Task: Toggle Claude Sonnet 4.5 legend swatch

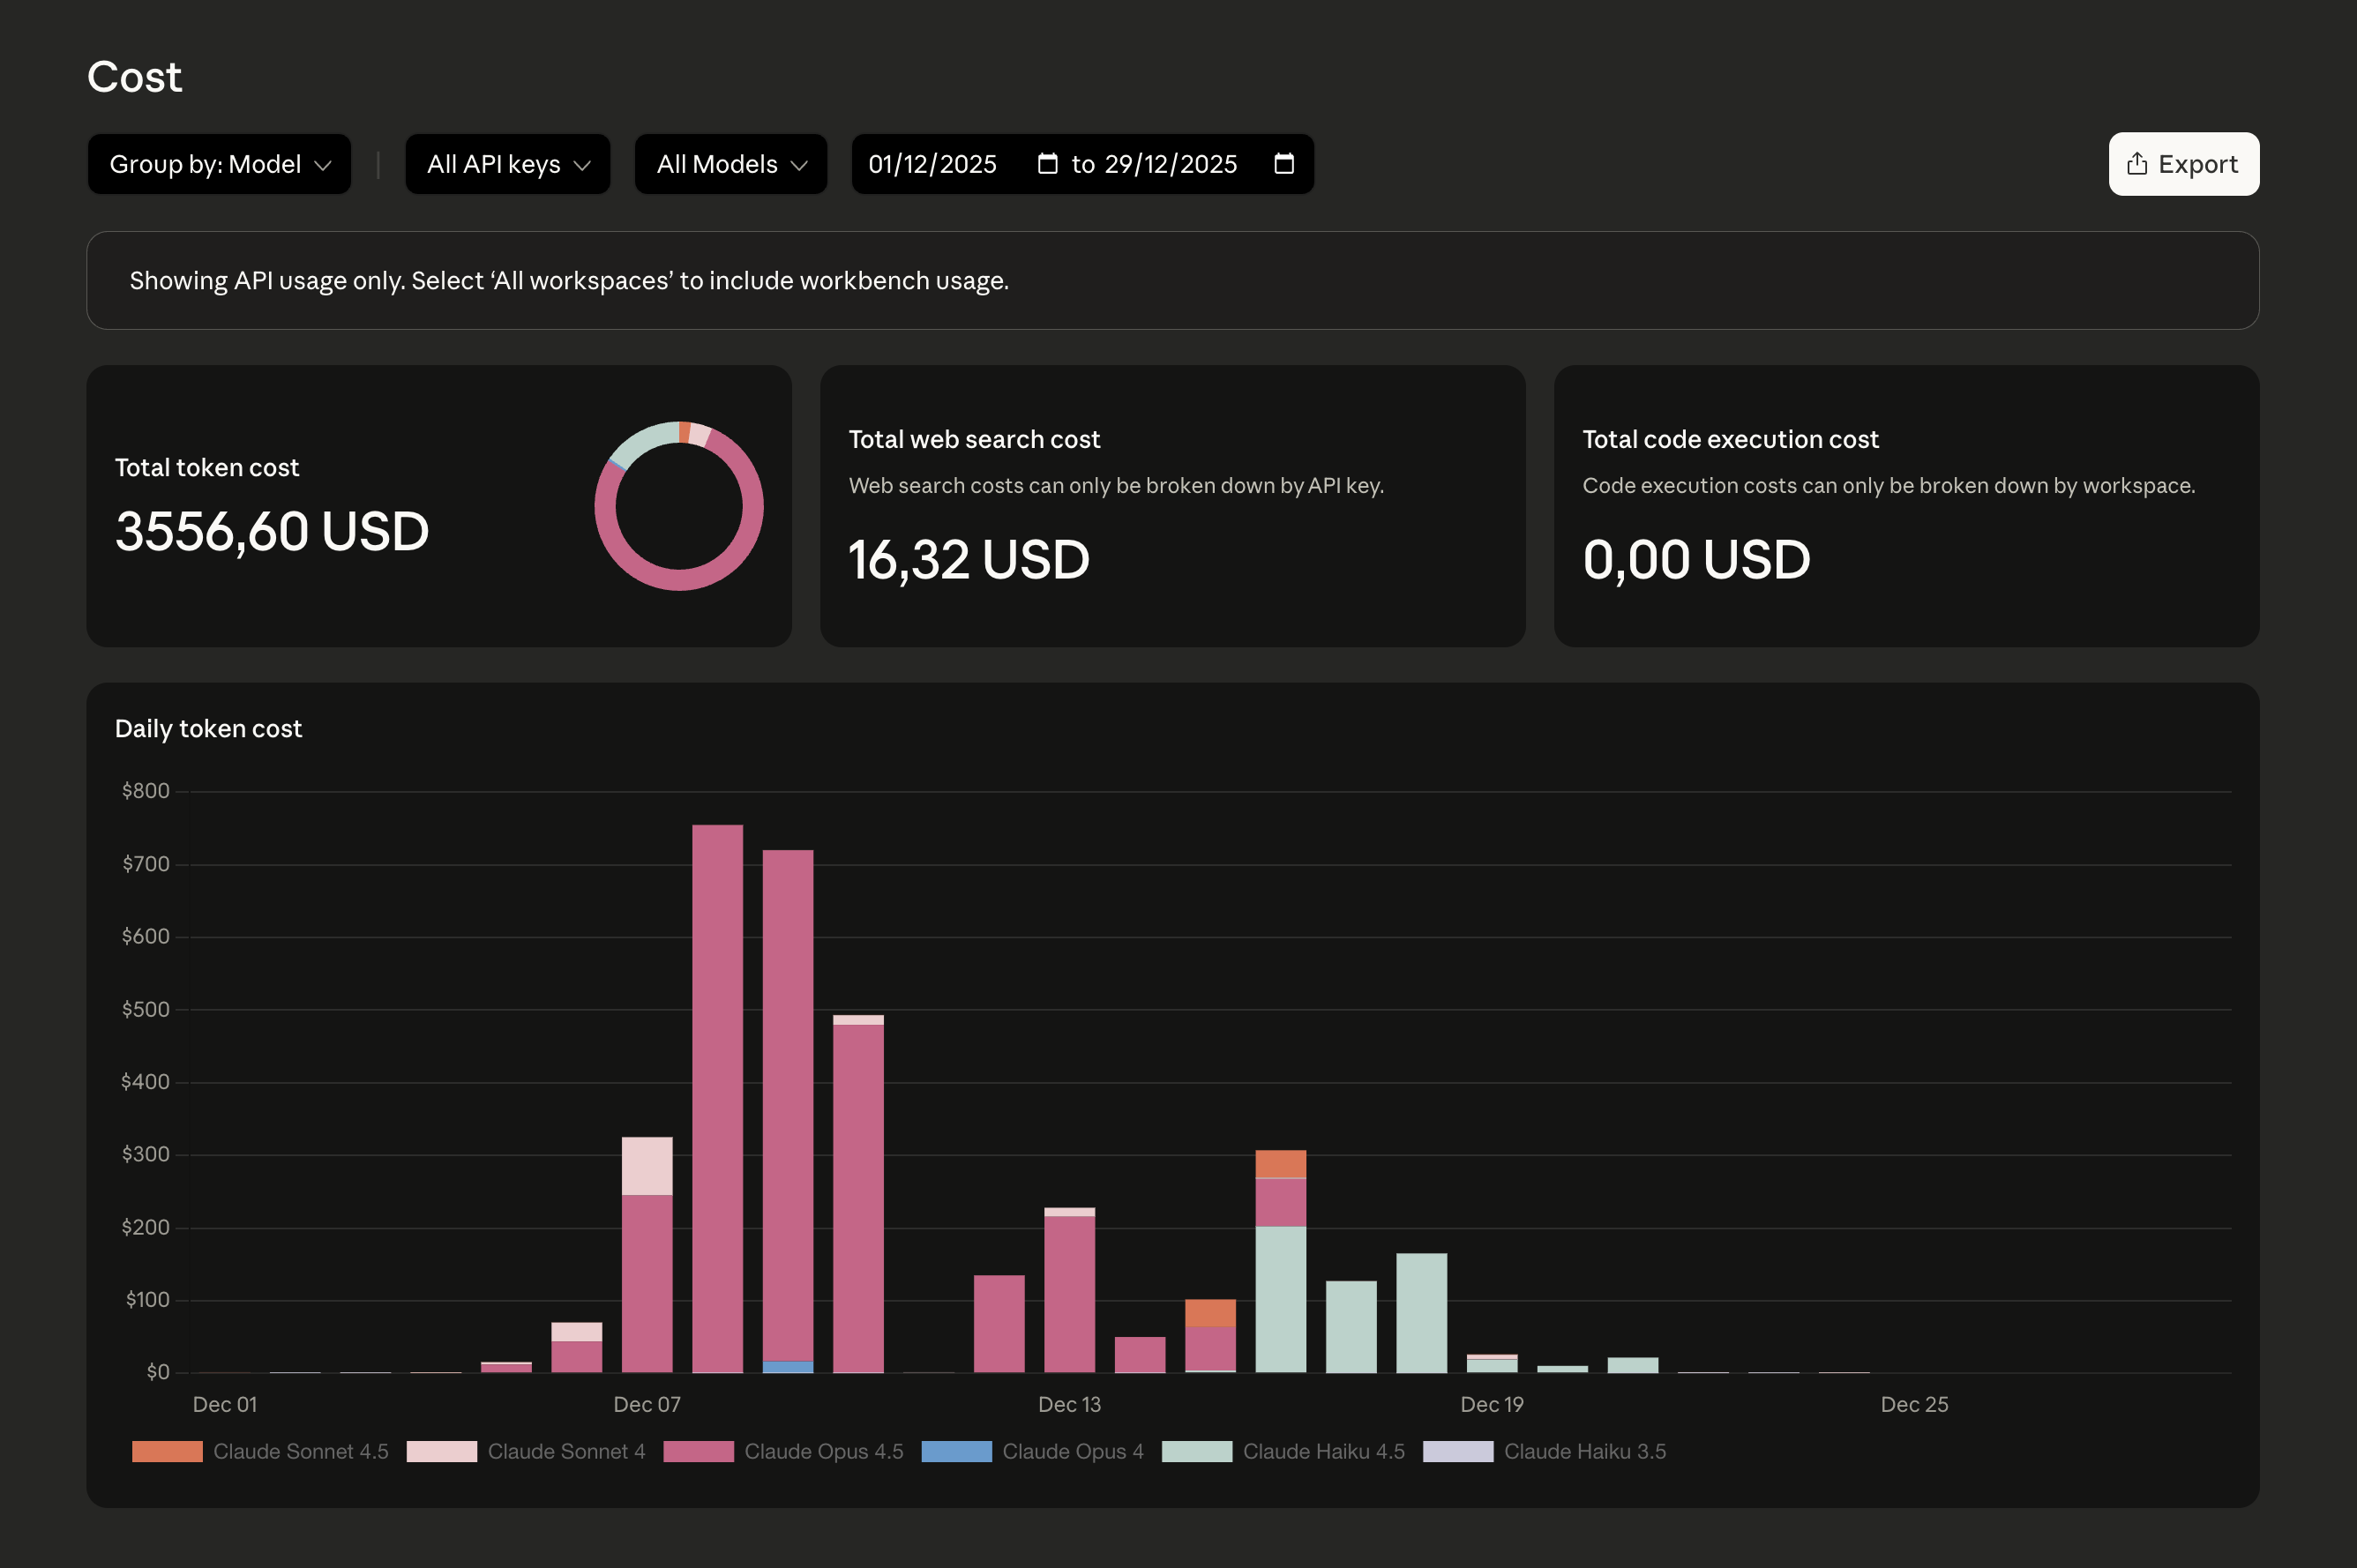Action: coord(167,1451)
